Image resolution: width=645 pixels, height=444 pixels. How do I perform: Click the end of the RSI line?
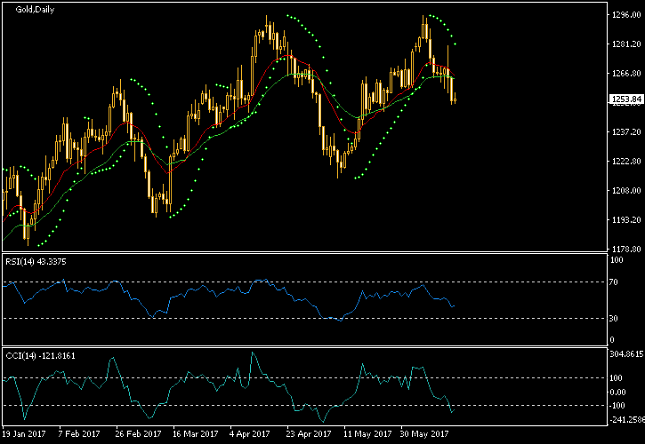click(454, 306)
